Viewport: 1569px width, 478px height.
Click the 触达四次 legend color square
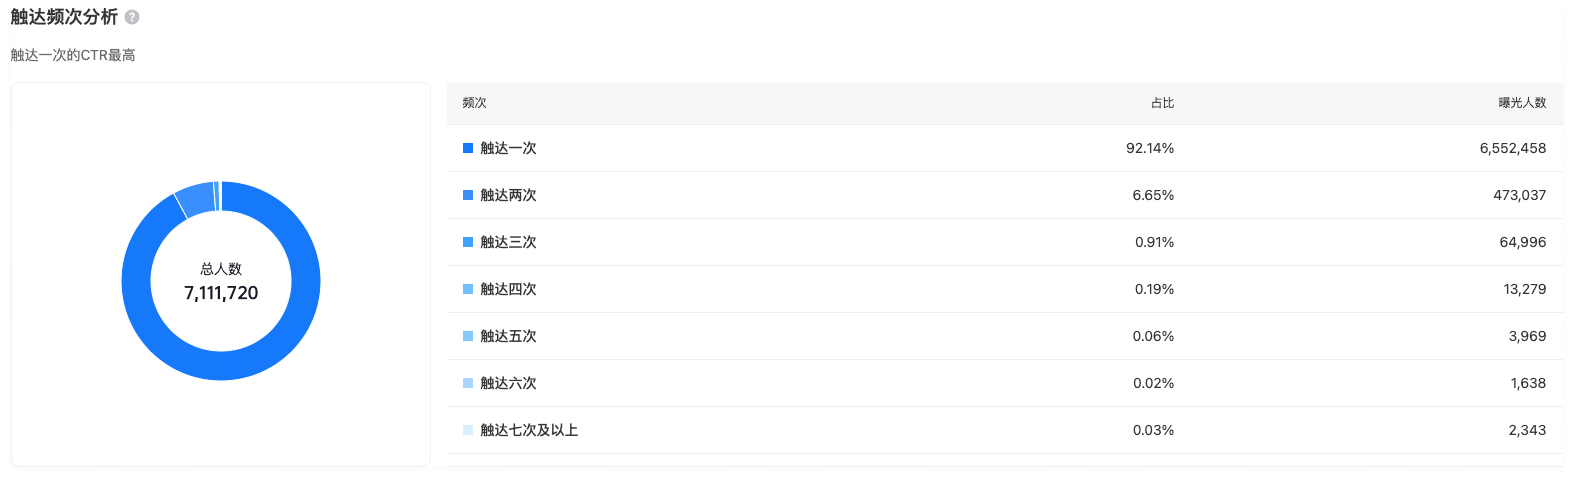468,289
